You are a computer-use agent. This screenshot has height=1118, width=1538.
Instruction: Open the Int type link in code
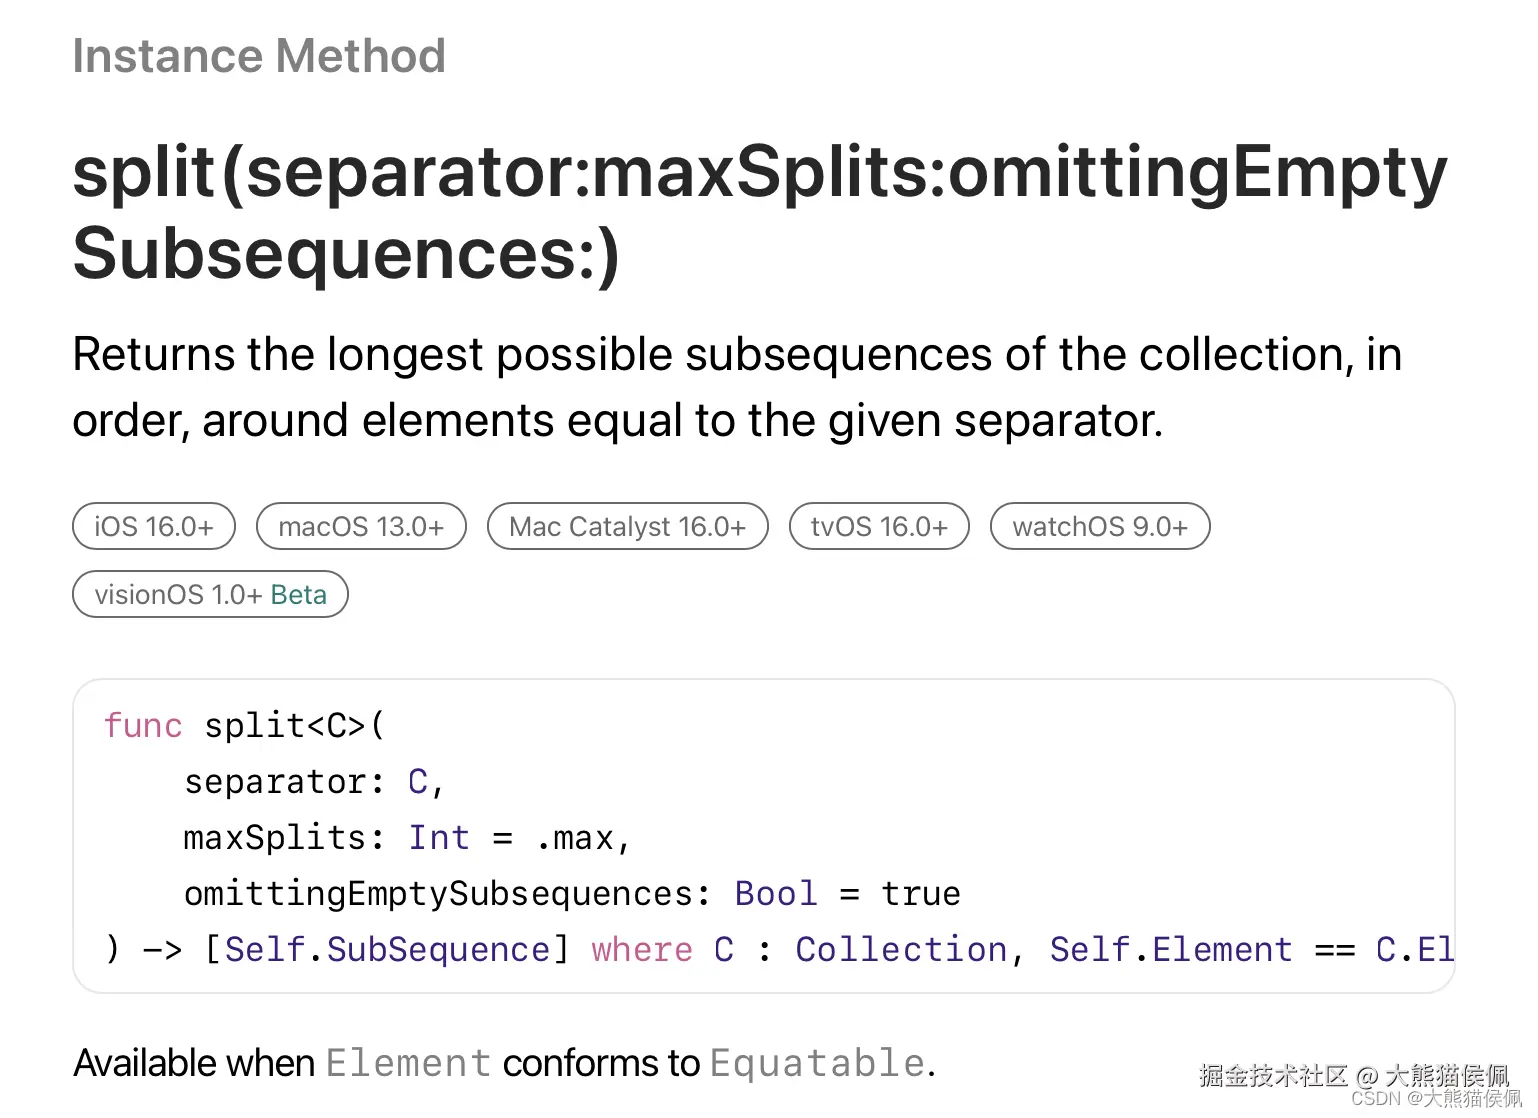coord(438,838)
